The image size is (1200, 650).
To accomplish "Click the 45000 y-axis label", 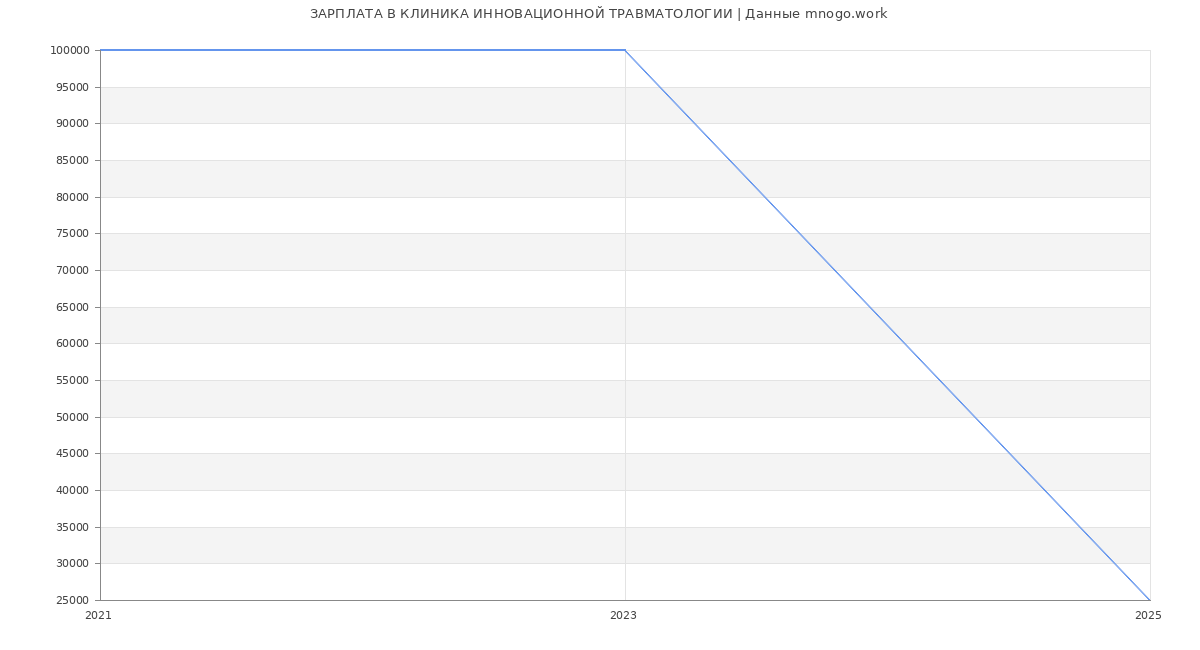I will tap(72, 454).
